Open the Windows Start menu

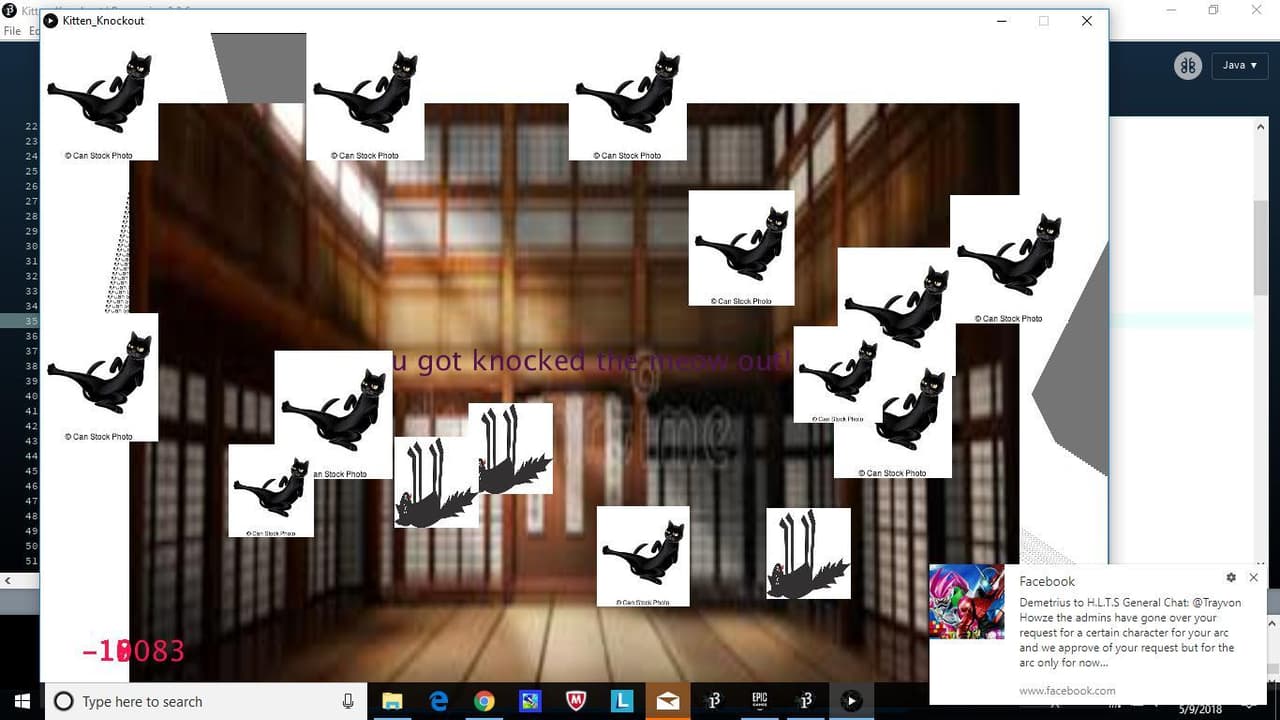(22, 701)
